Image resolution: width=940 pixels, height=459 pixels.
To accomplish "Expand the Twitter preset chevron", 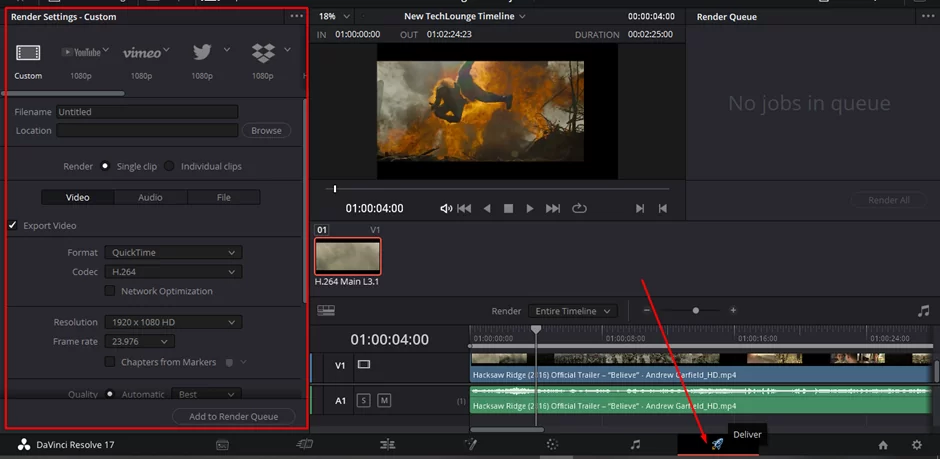I will 227,49.
